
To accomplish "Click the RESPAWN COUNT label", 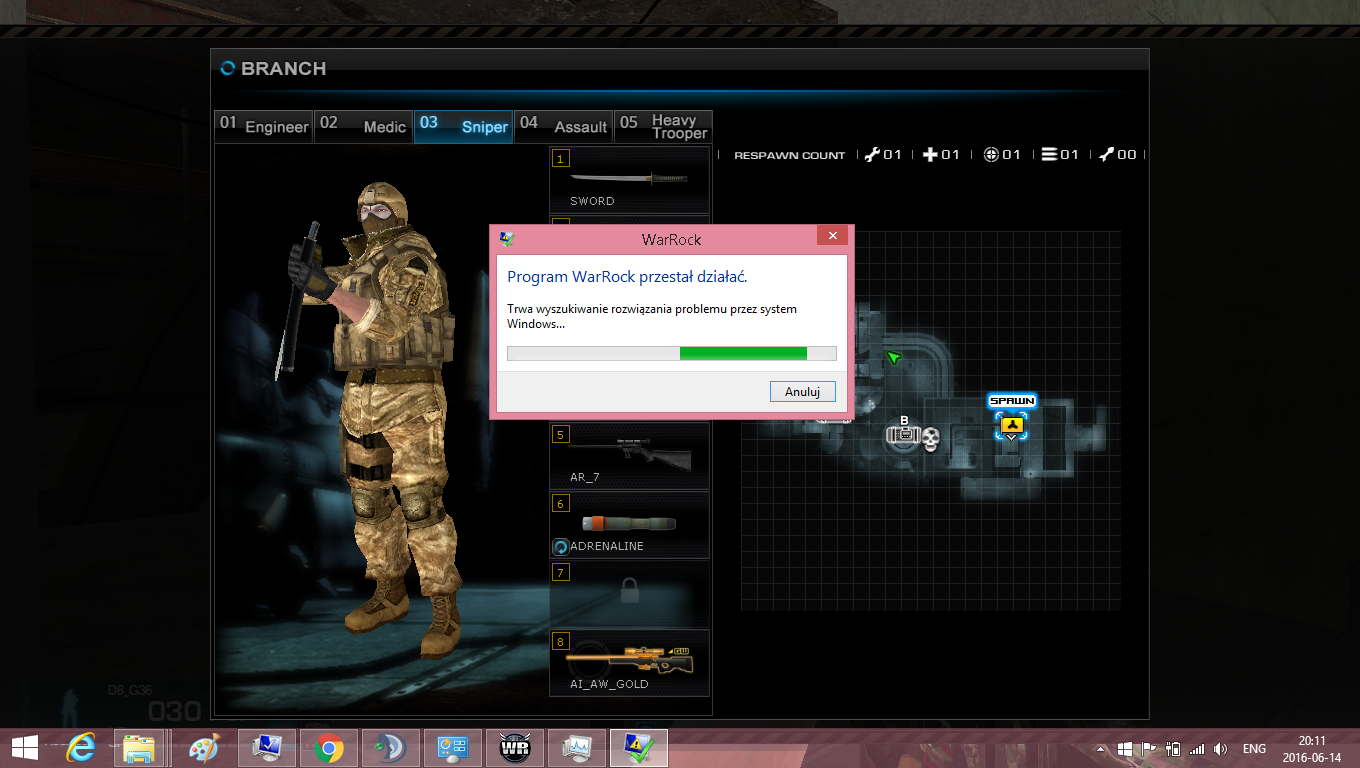I will [x=790, y=155].
